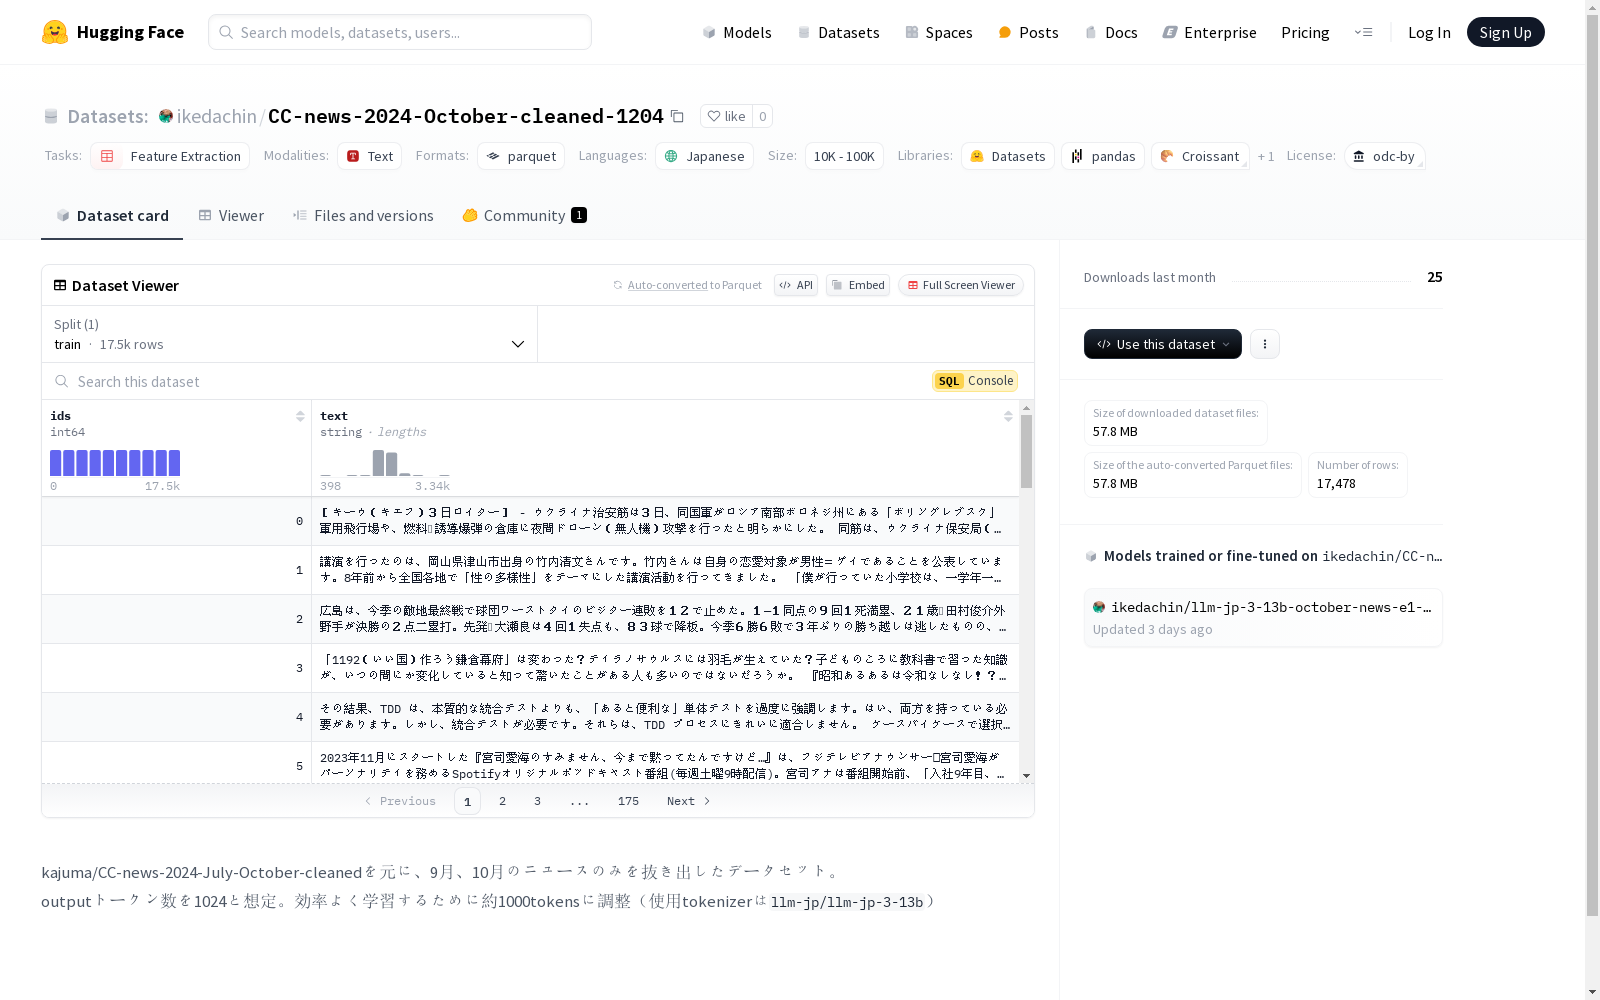Screen dimensions: 1600x1000
Task: Click the Croissant library tag
Action: tap(1200, 156)
